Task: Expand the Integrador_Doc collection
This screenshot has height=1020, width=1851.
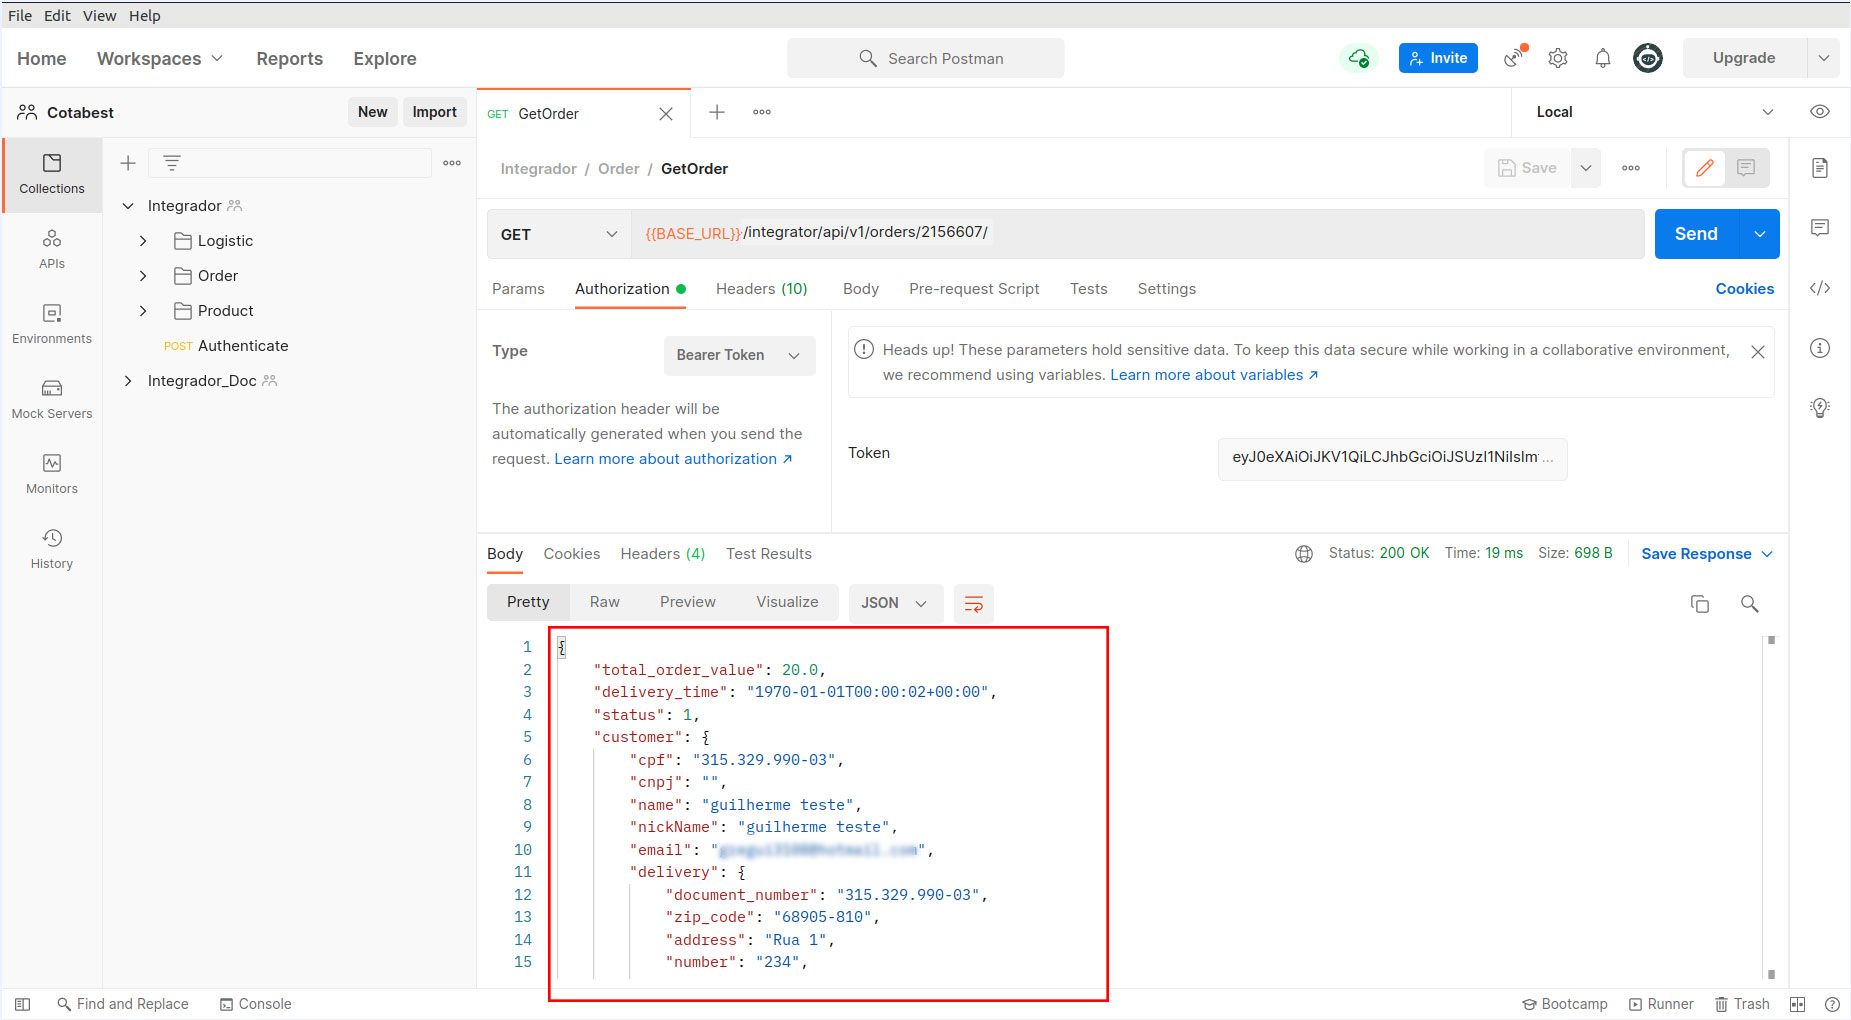Action: tap(128, 381)
